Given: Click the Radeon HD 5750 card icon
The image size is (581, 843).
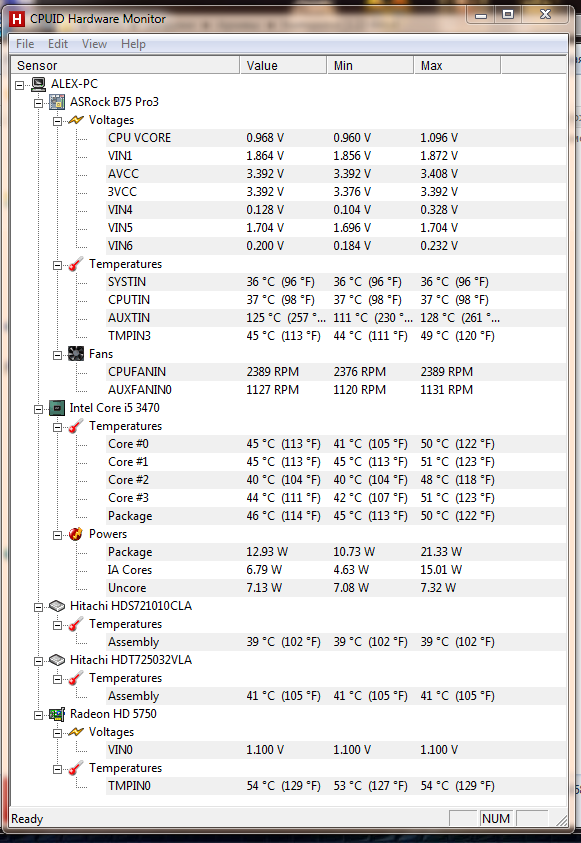Looking at the screenshot, I should [x=57, y=714].
